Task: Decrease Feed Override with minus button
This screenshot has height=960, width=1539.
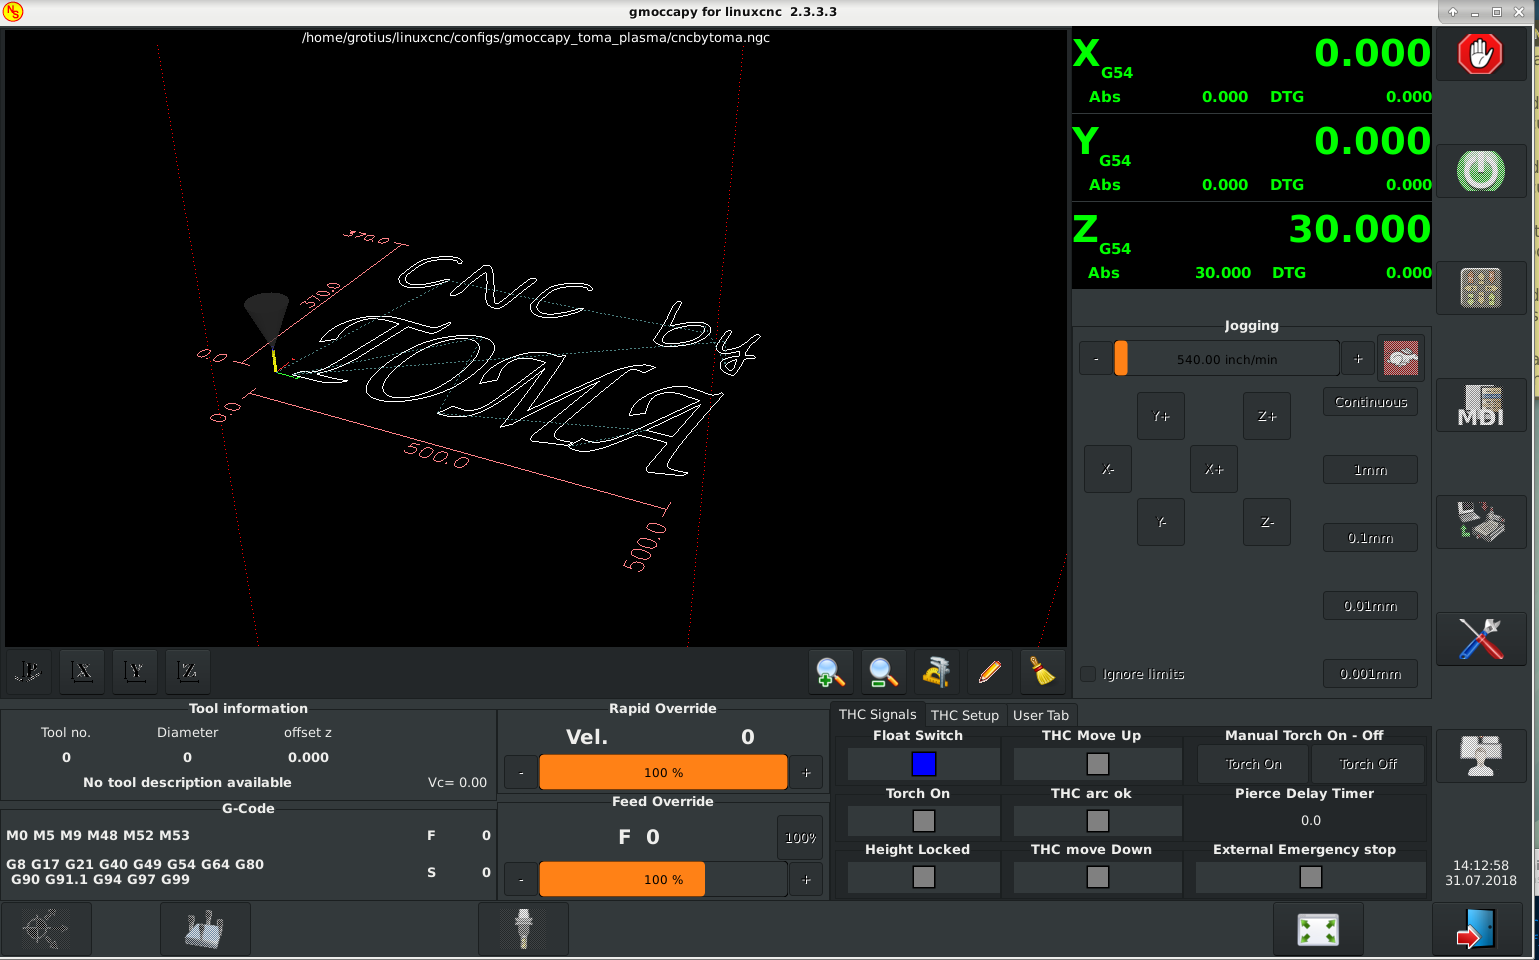Action: pos(521,880)
